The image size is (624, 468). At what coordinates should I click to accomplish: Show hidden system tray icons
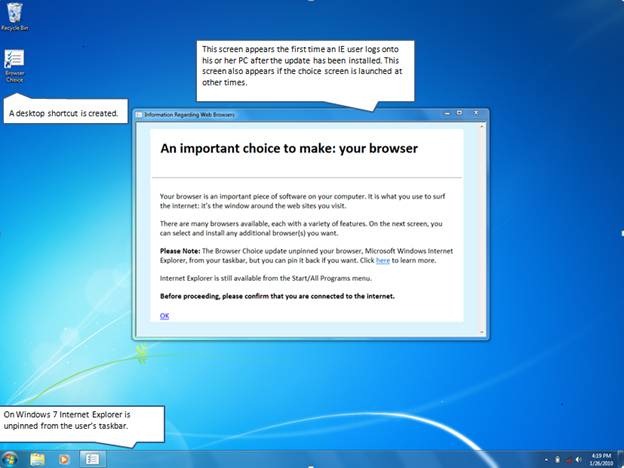(x=546, y=460)
